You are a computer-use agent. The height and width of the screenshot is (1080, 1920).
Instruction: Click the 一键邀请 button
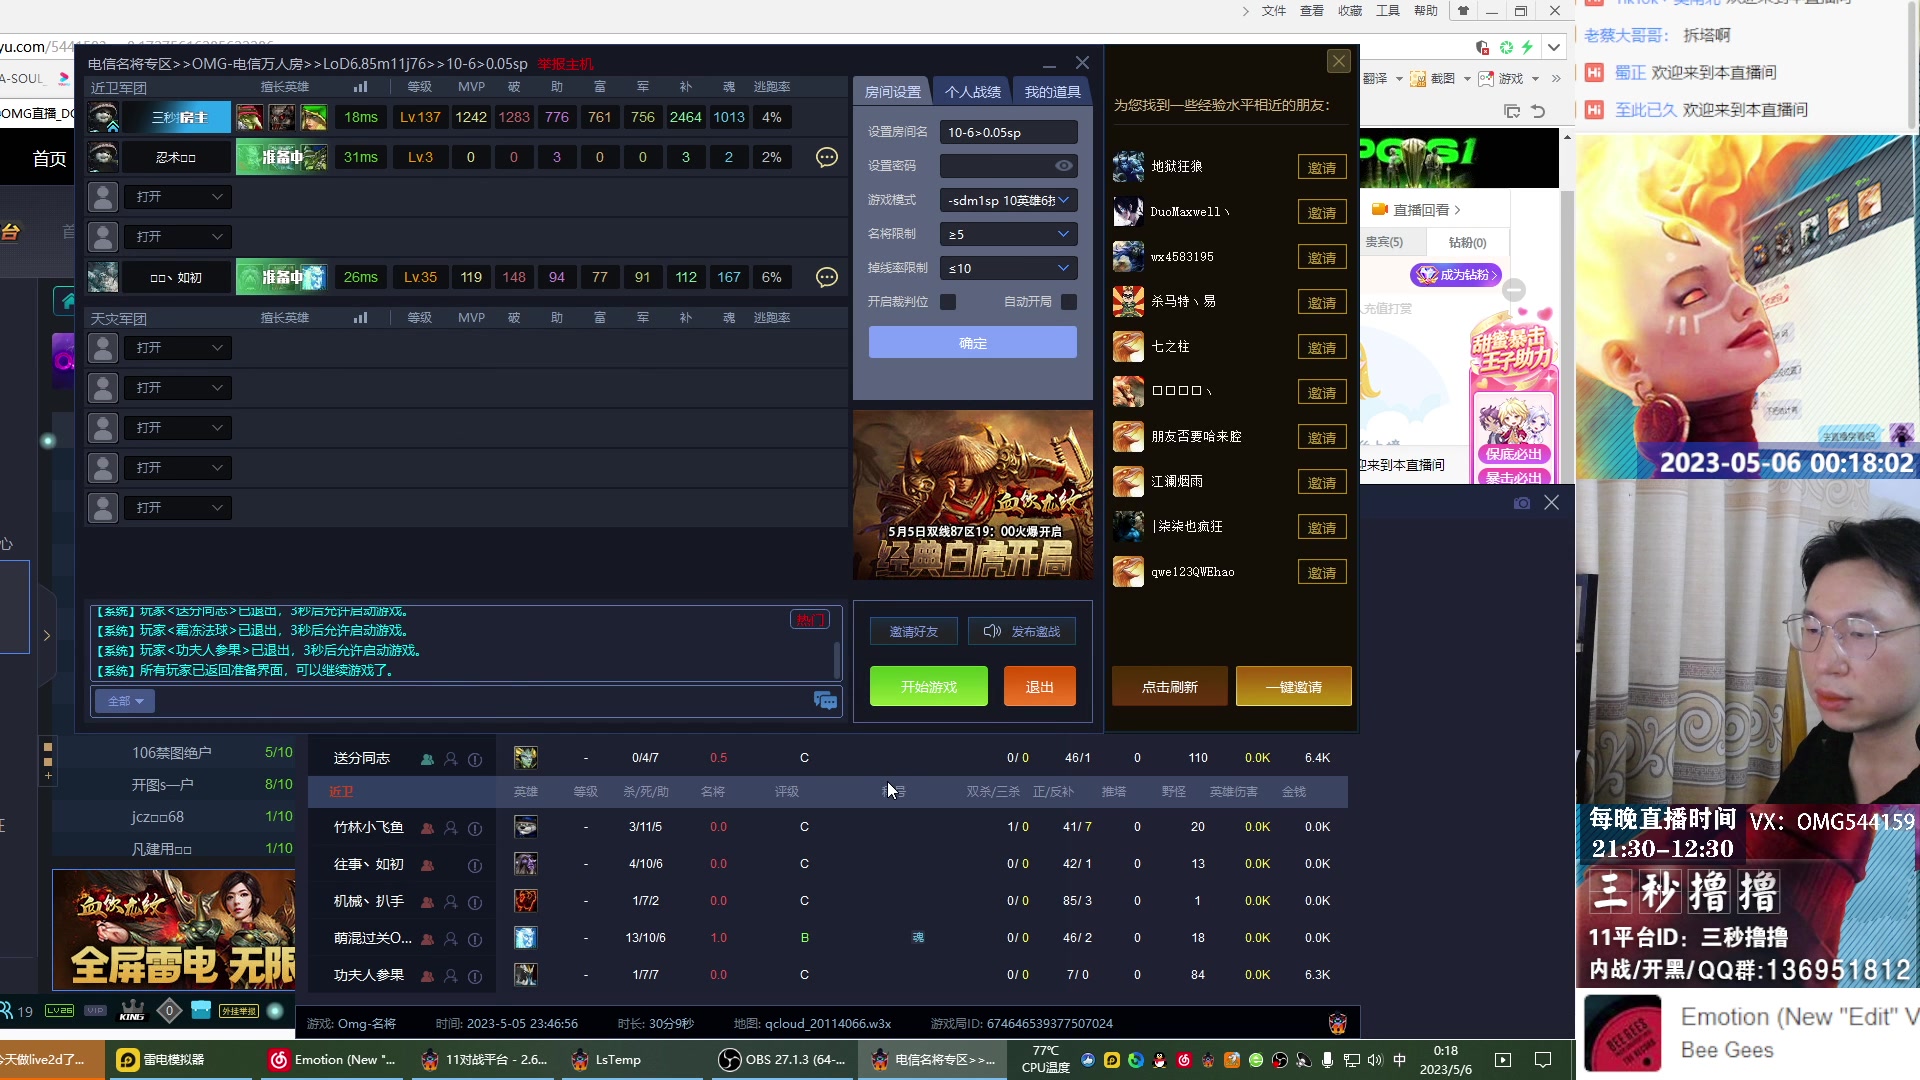pos(1294,687)
